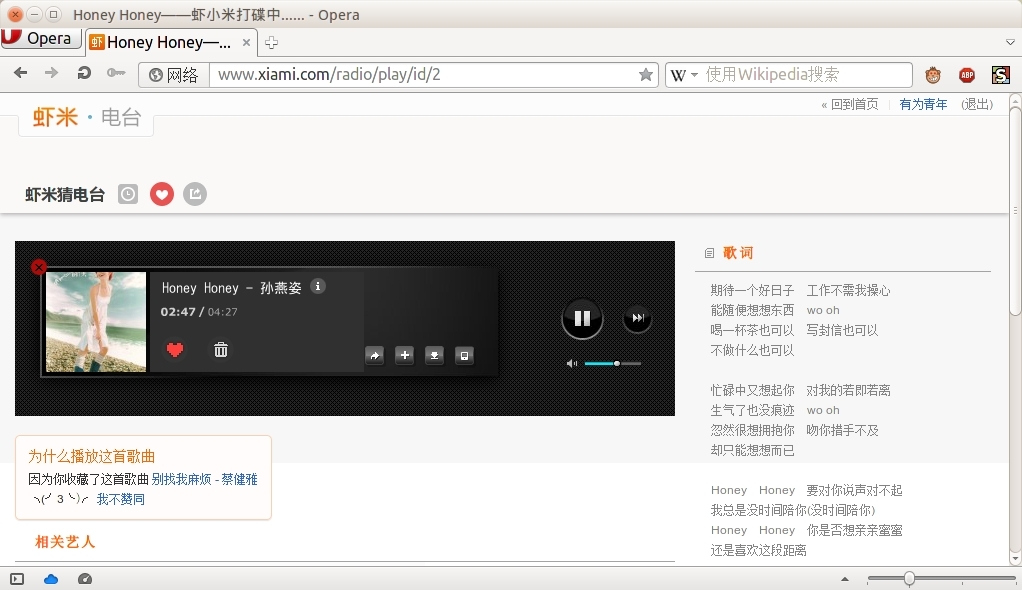Click the album cover thumbnail

click(95, 320)
